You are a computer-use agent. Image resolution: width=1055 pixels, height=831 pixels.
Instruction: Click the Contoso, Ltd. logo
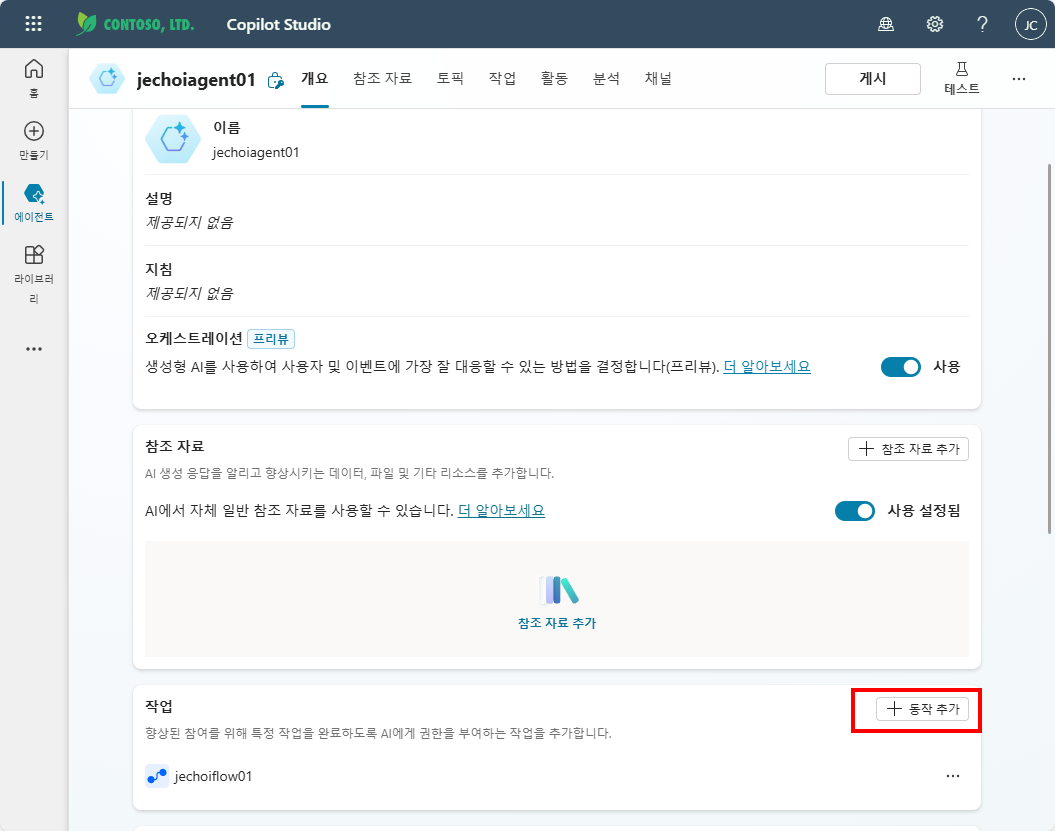click(135, 24)
